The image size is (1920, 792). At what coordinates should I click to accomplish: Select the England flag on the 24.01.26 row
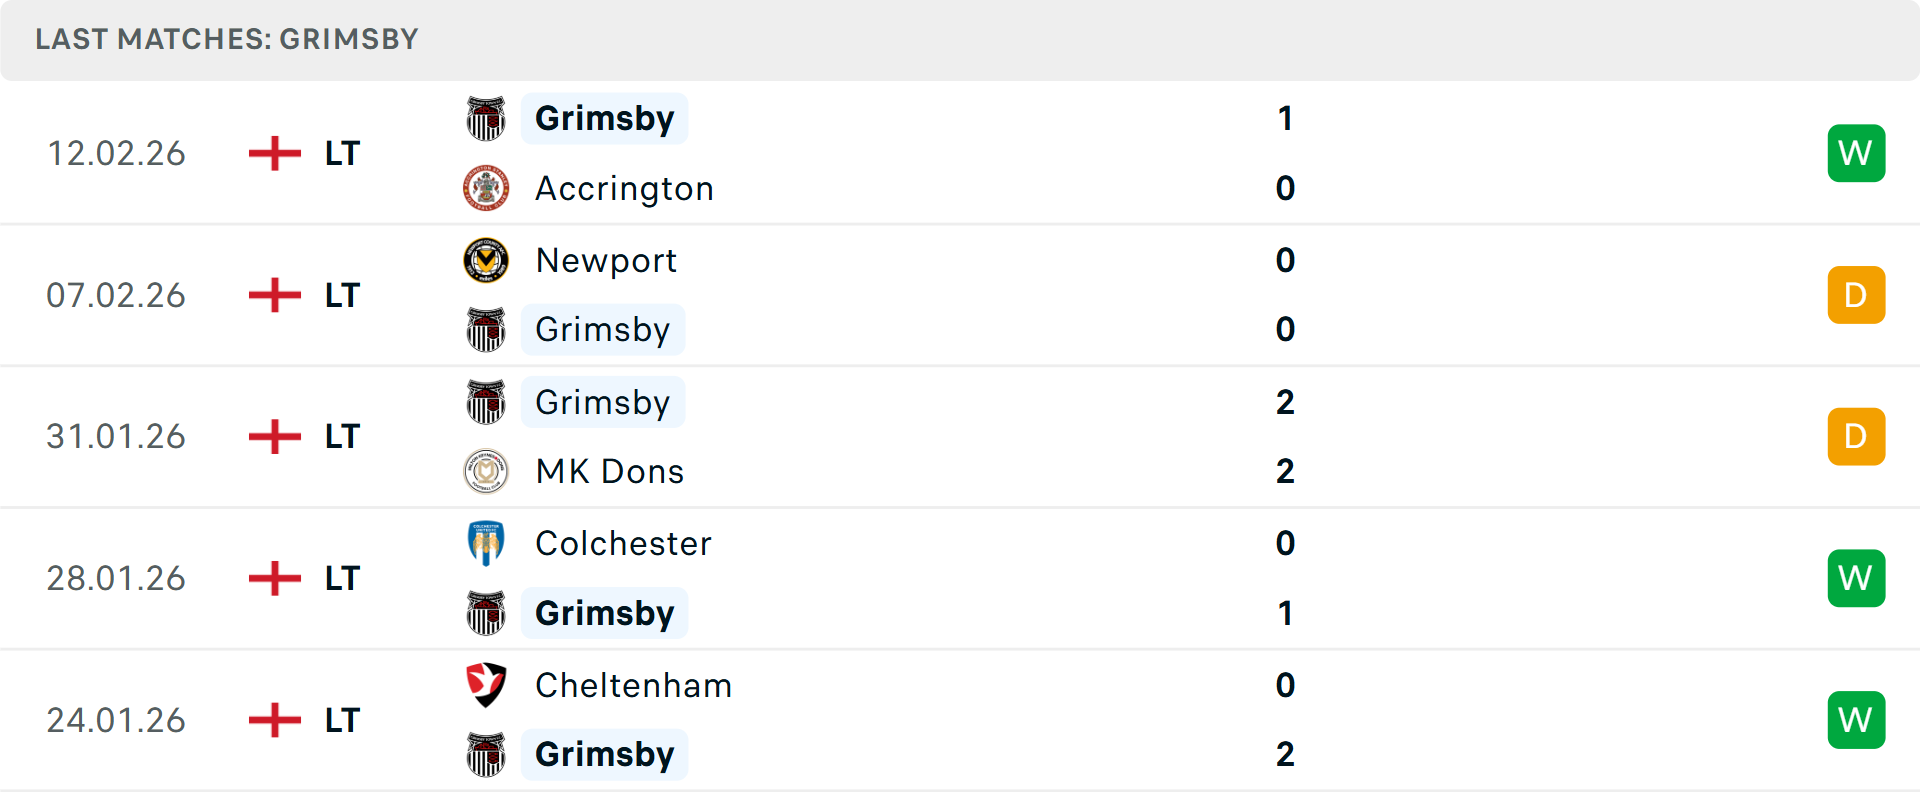coord(273,719)
